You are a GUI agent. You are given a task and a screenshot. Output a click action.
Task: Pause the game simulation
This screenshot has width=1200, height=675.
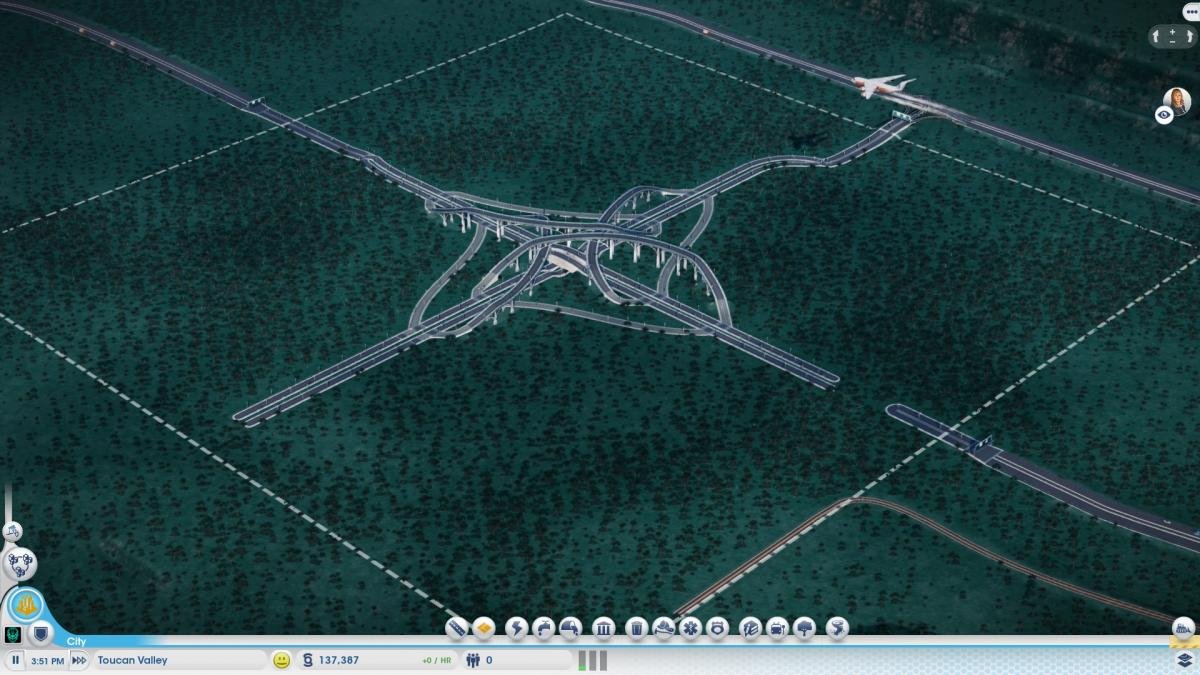16,660
